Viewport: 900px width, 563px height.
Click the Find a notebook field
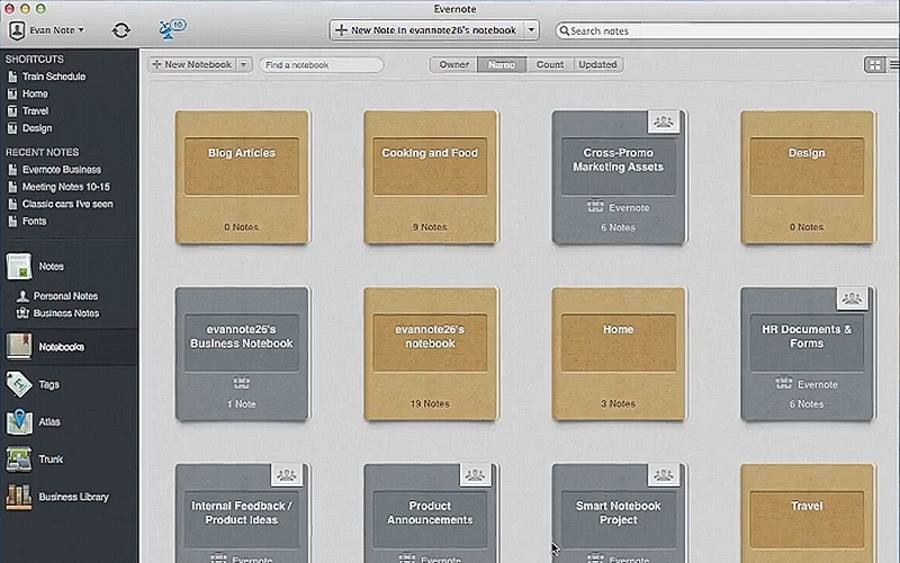pos(321,65)
